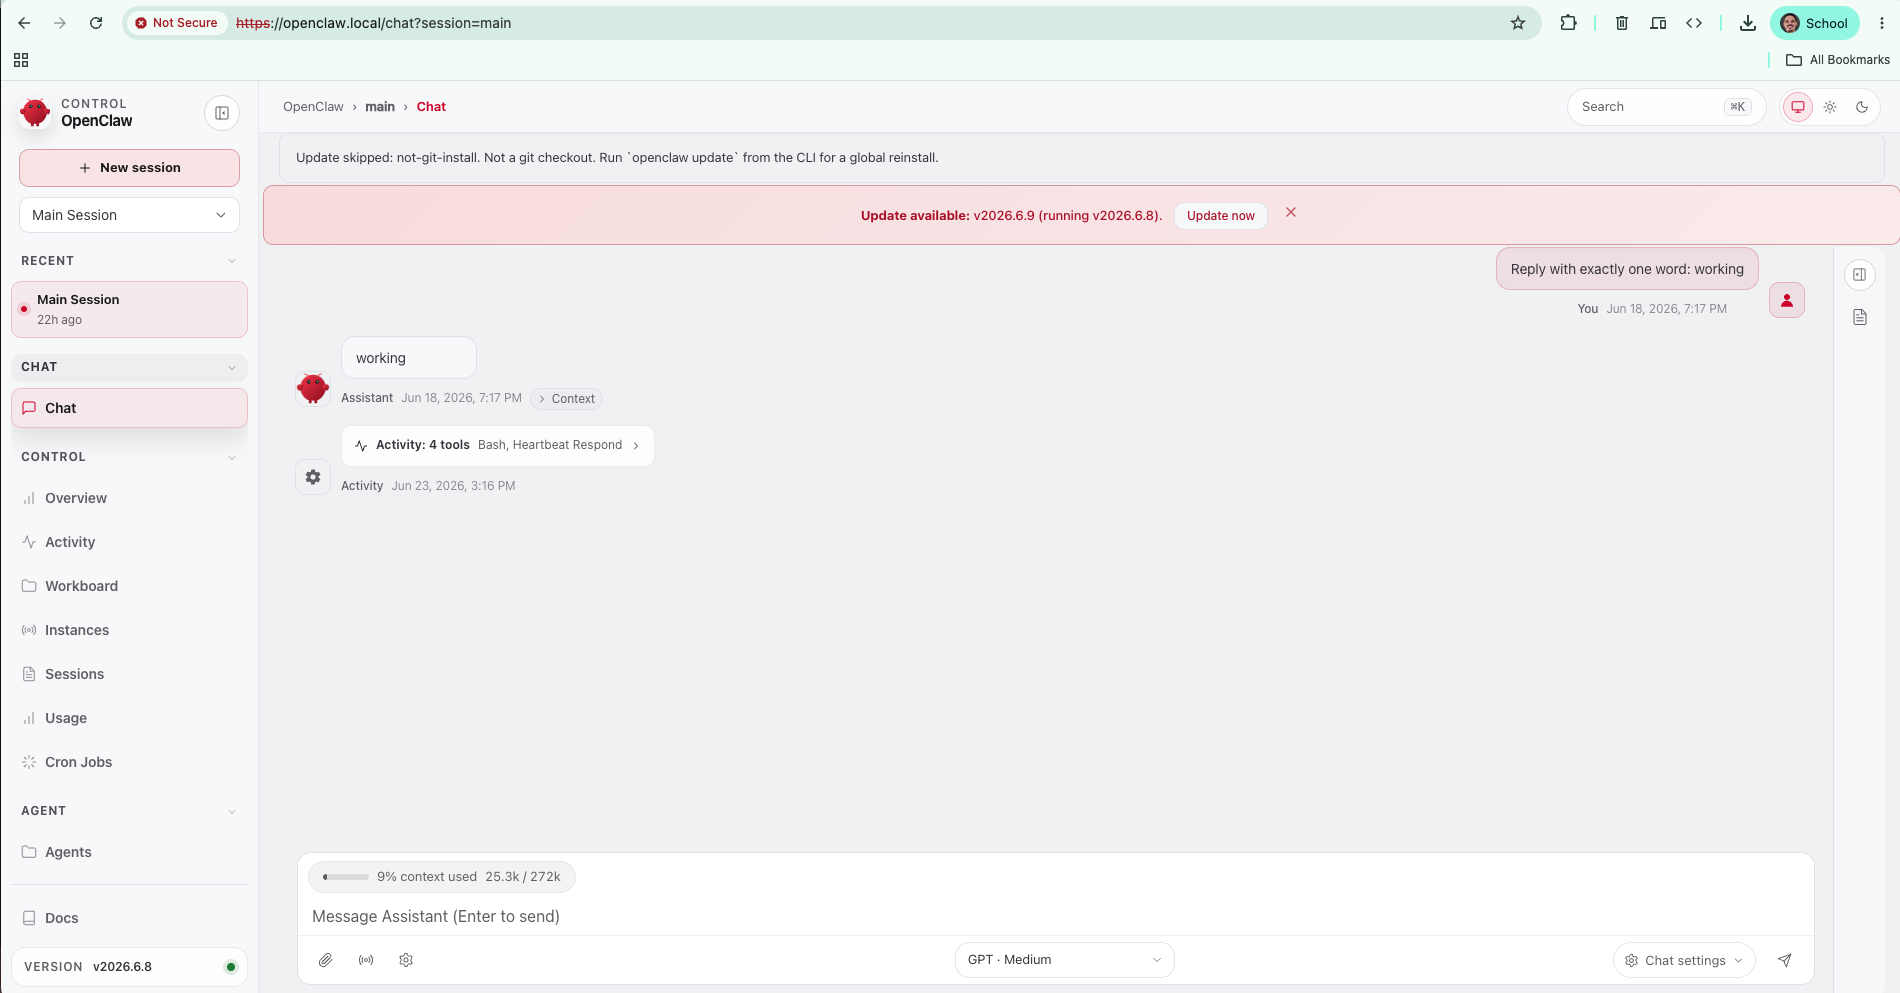Reload the page in the browser

[96, 23]
